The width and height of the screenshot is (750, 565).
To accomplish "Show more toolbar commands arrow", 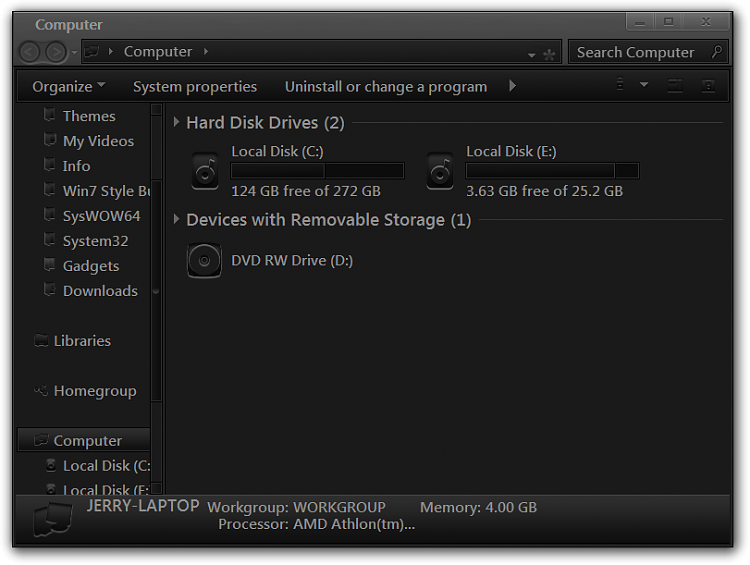I will click(512, 86).
